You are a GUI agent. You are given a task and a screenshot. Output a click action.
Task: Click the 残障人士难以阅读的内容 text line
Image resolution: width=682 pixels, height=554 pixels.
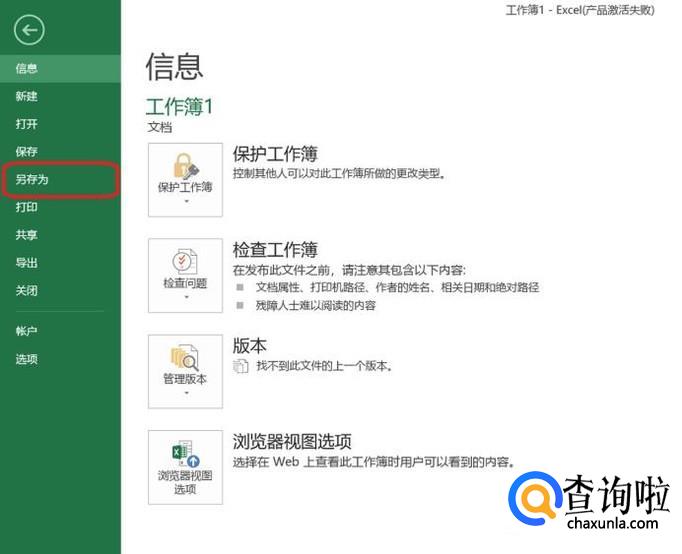[316, 306]
